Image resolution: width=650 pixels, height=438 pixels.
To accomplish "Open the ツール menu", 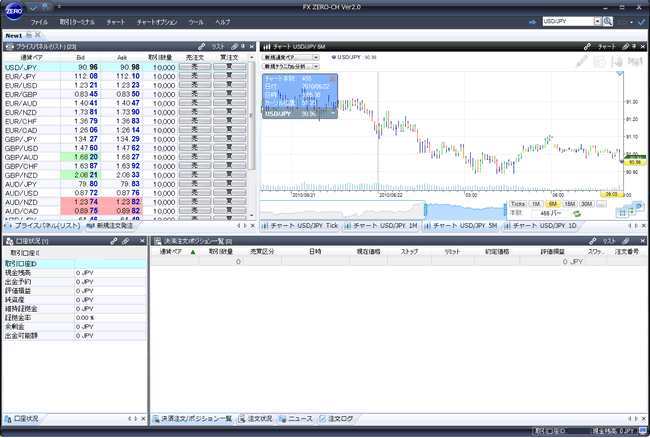I will (x=196, y=22).
